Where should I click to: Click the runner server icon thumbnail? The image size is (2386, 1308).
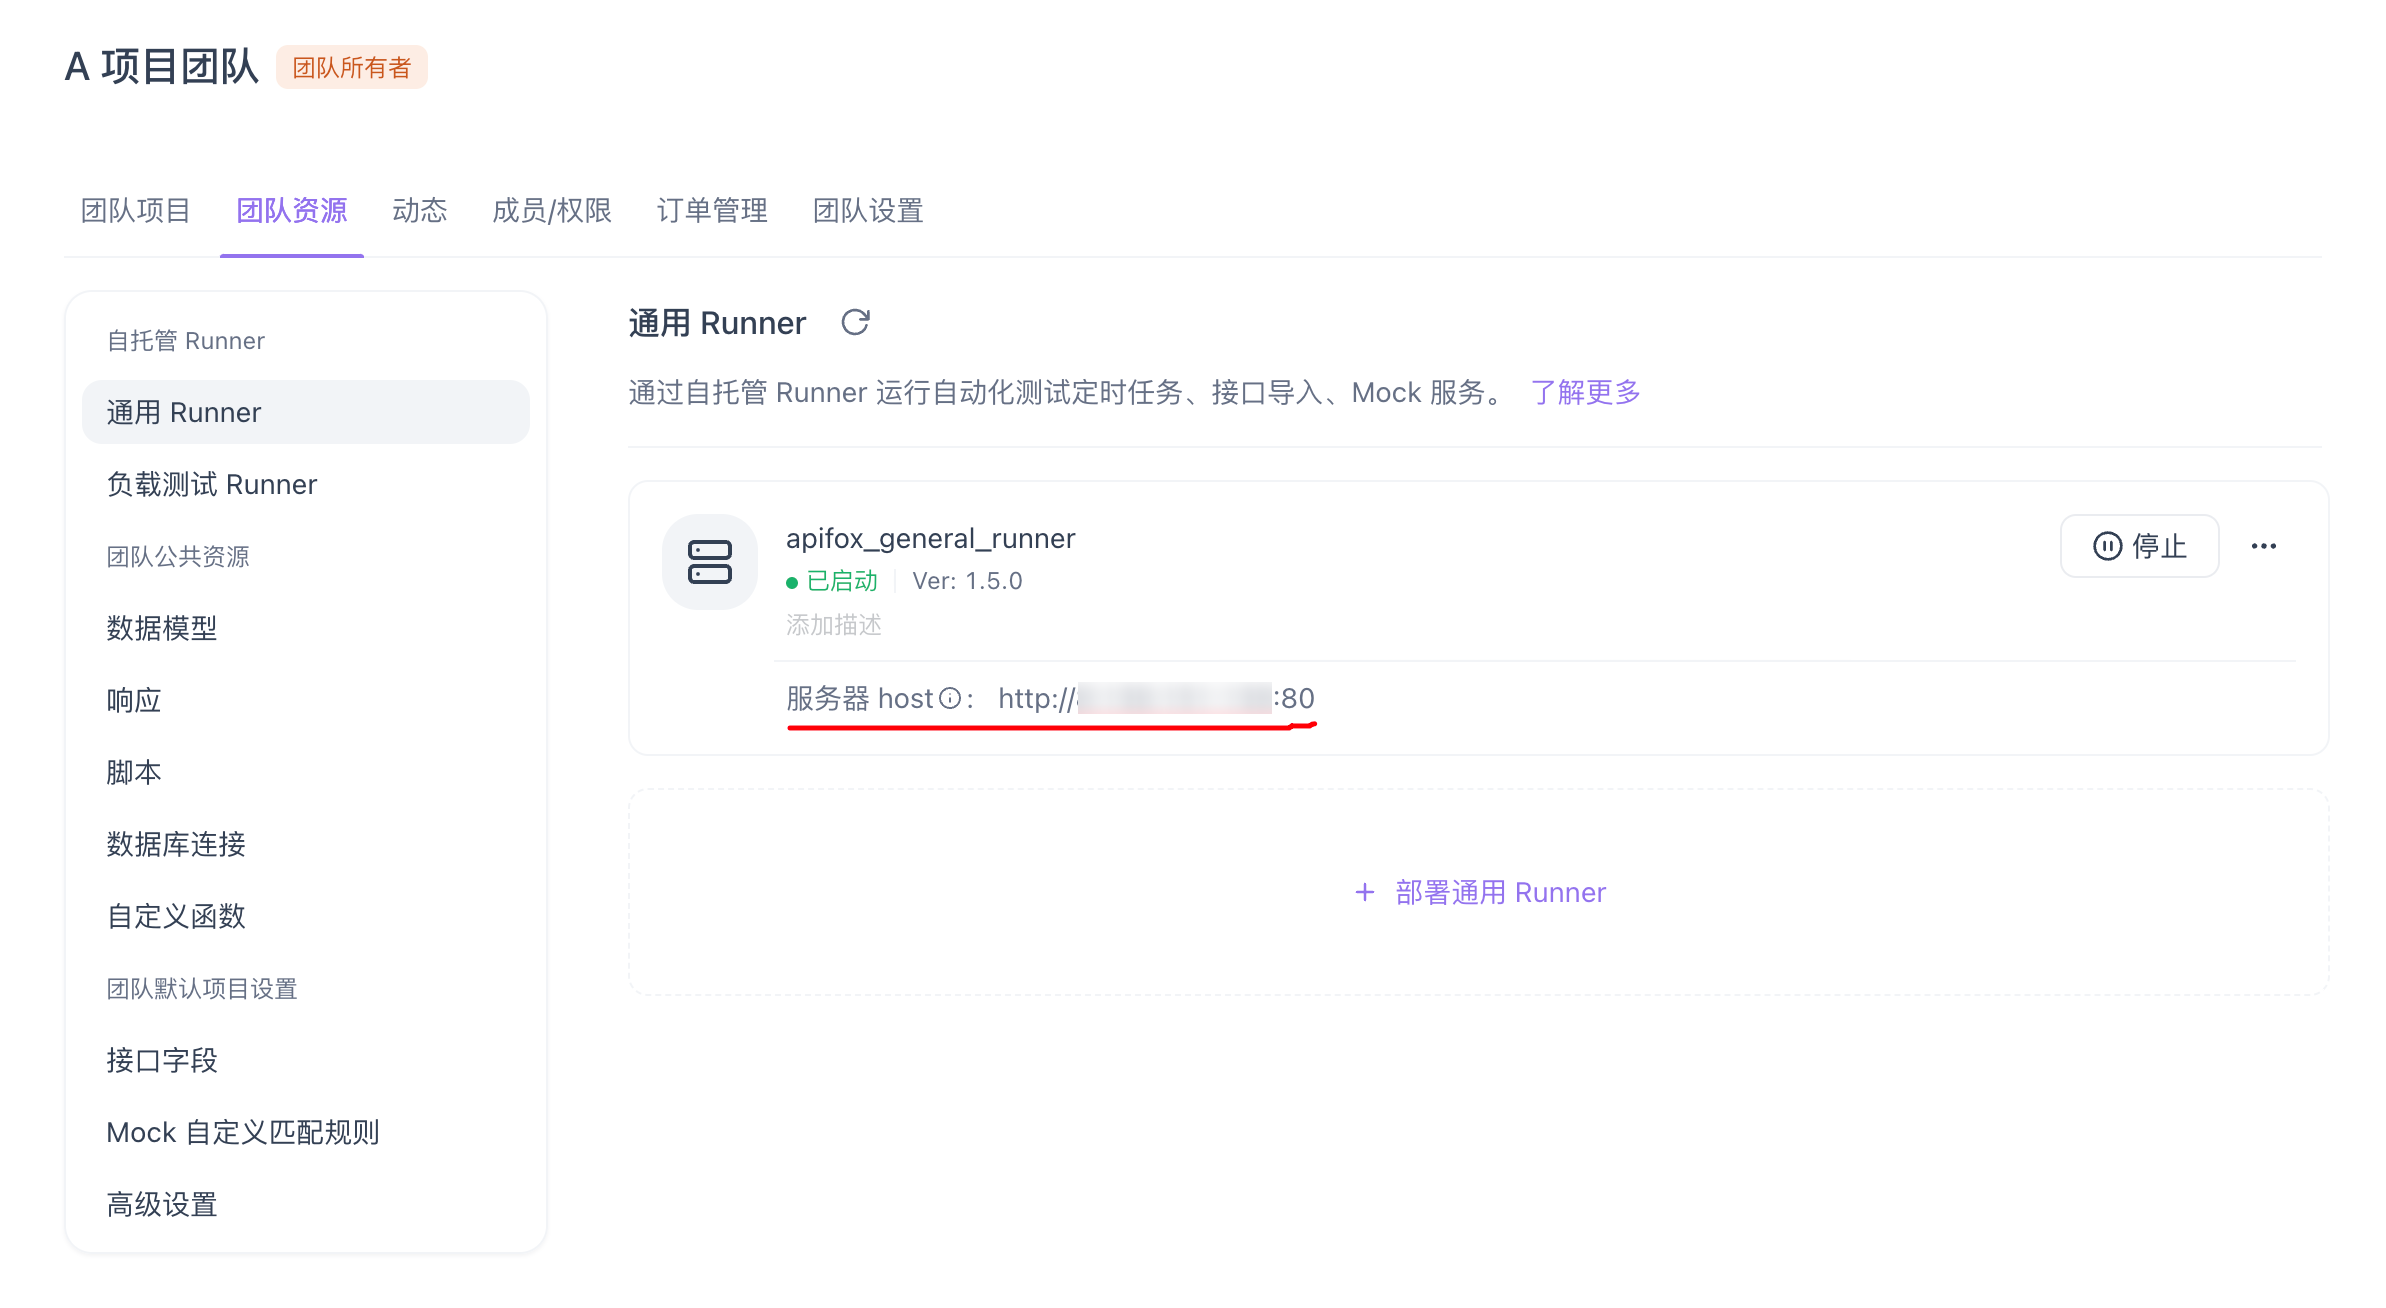click(x=708, y=562)
